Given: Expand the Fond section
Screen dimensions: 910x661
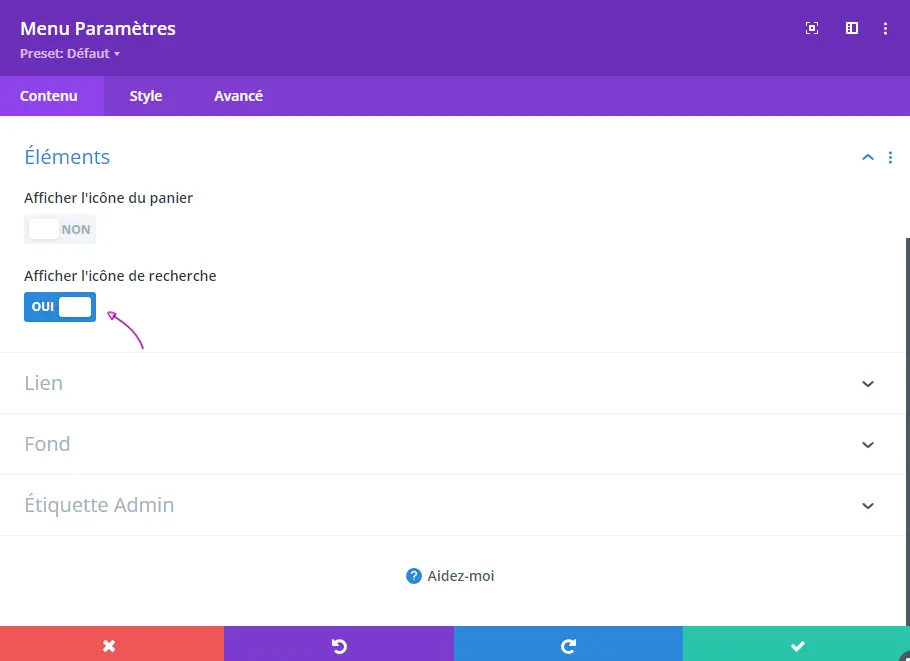Looking at the screenshot, I should click(867, 445).
